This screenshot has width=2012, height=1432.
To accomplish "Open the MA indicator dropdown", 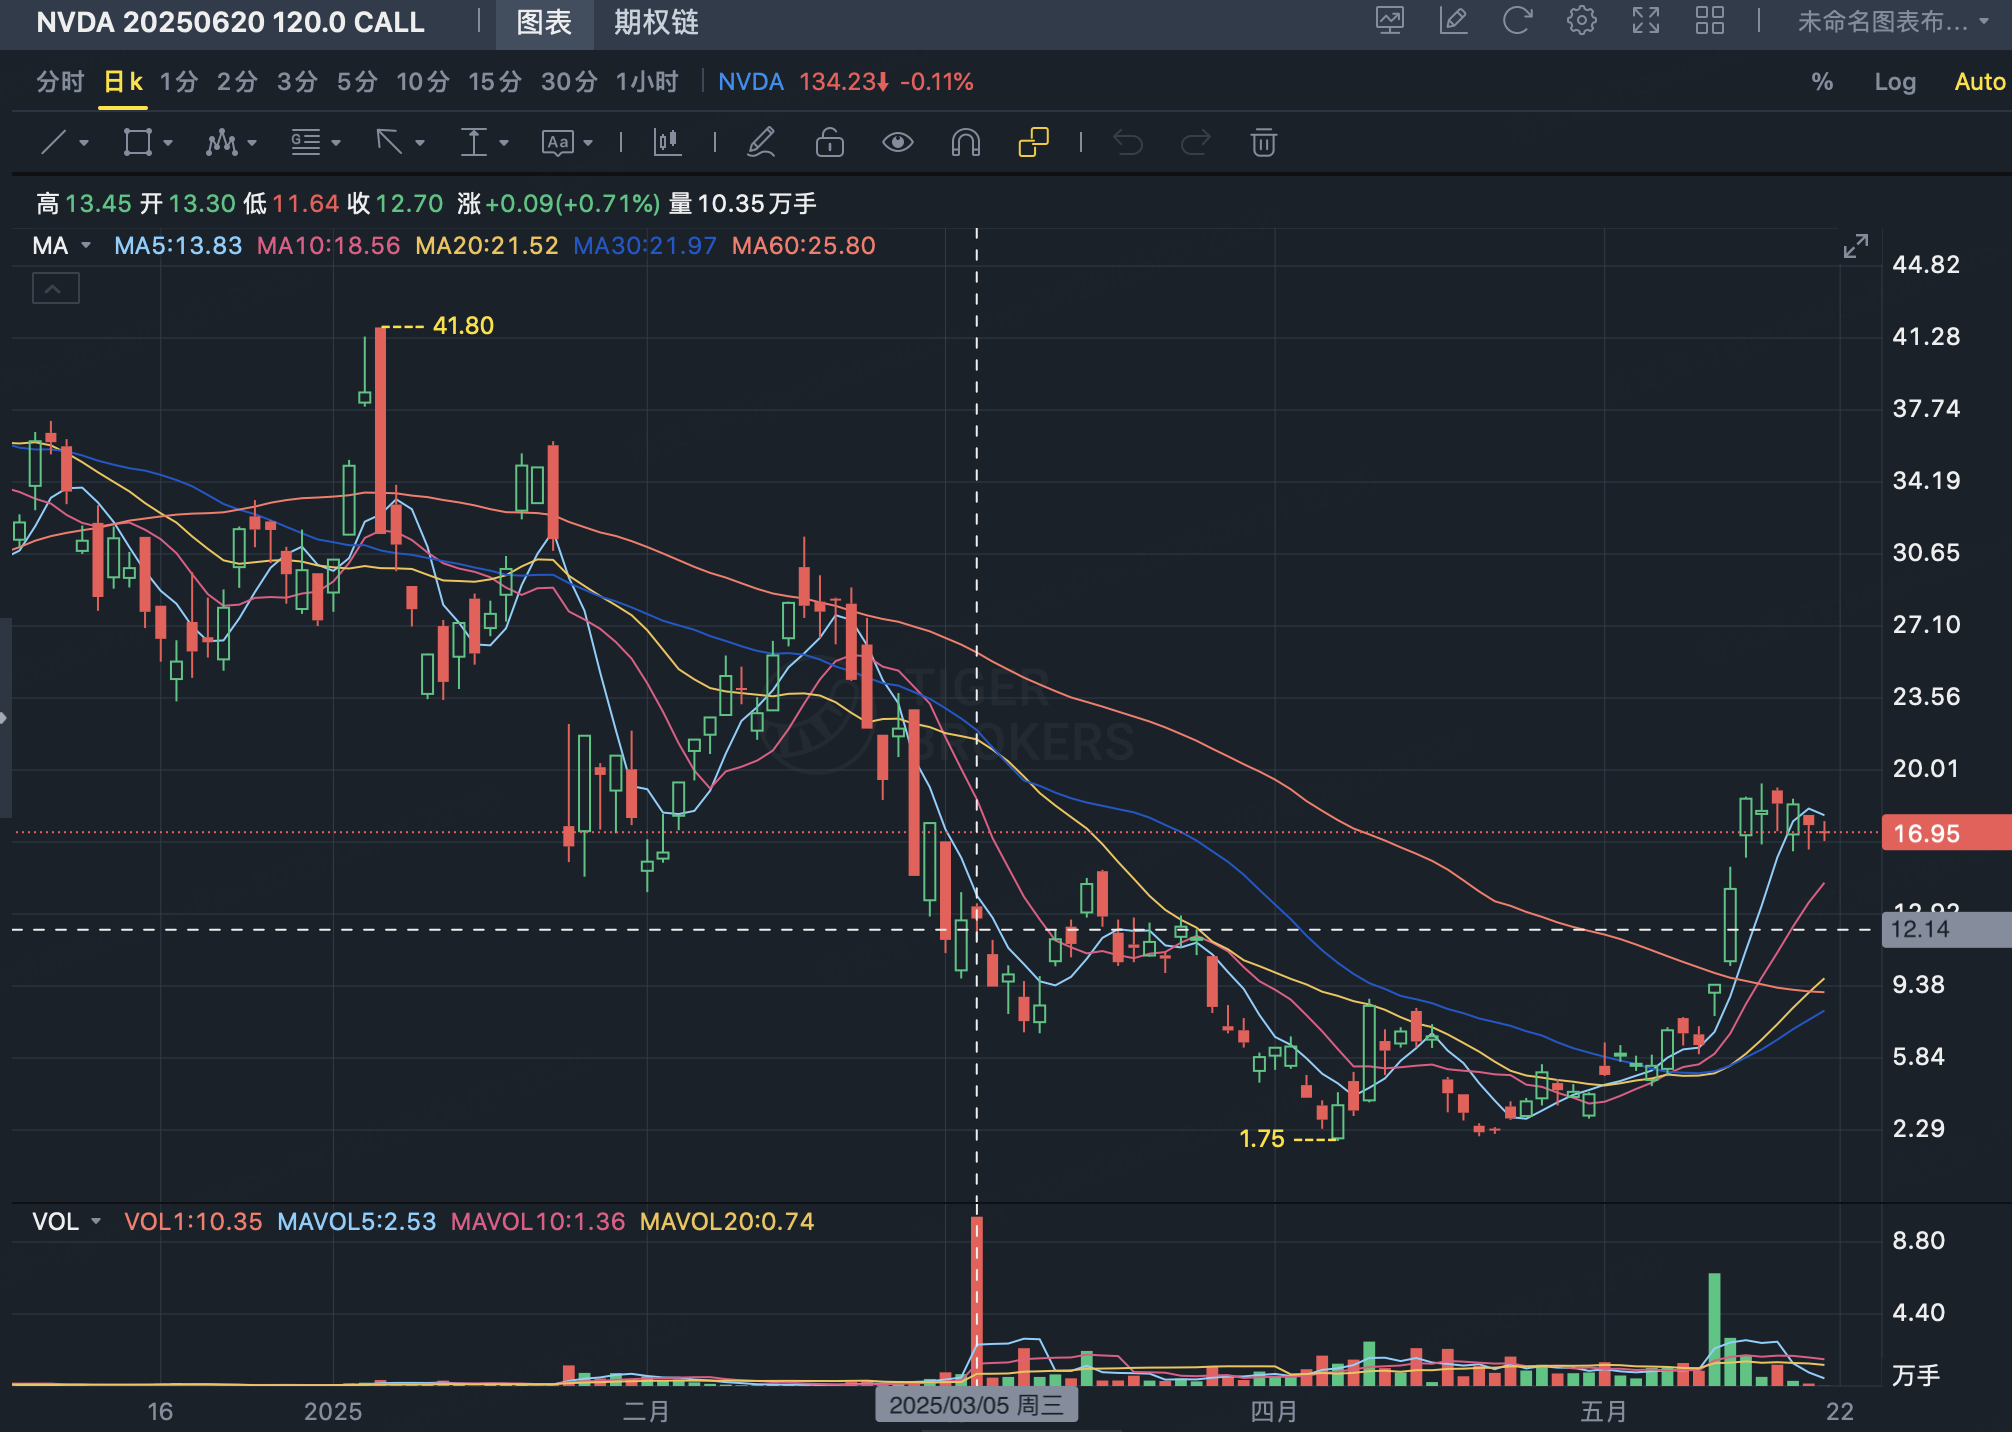I will pyautogui.click(x=86, y=246).
